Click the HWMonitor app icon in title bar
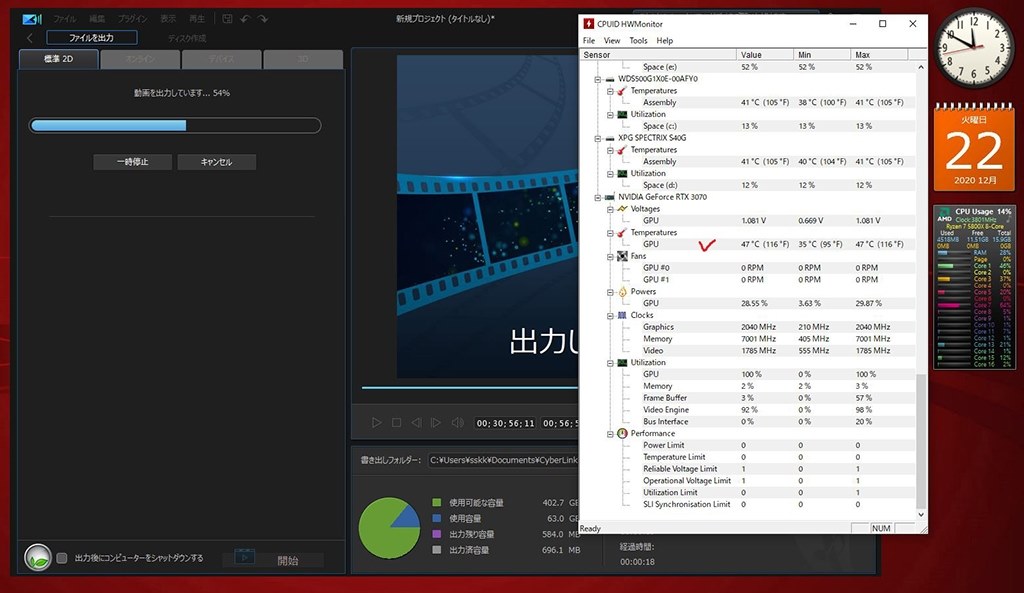This screenshot has height=593, width=1024. tap(588, 24)
